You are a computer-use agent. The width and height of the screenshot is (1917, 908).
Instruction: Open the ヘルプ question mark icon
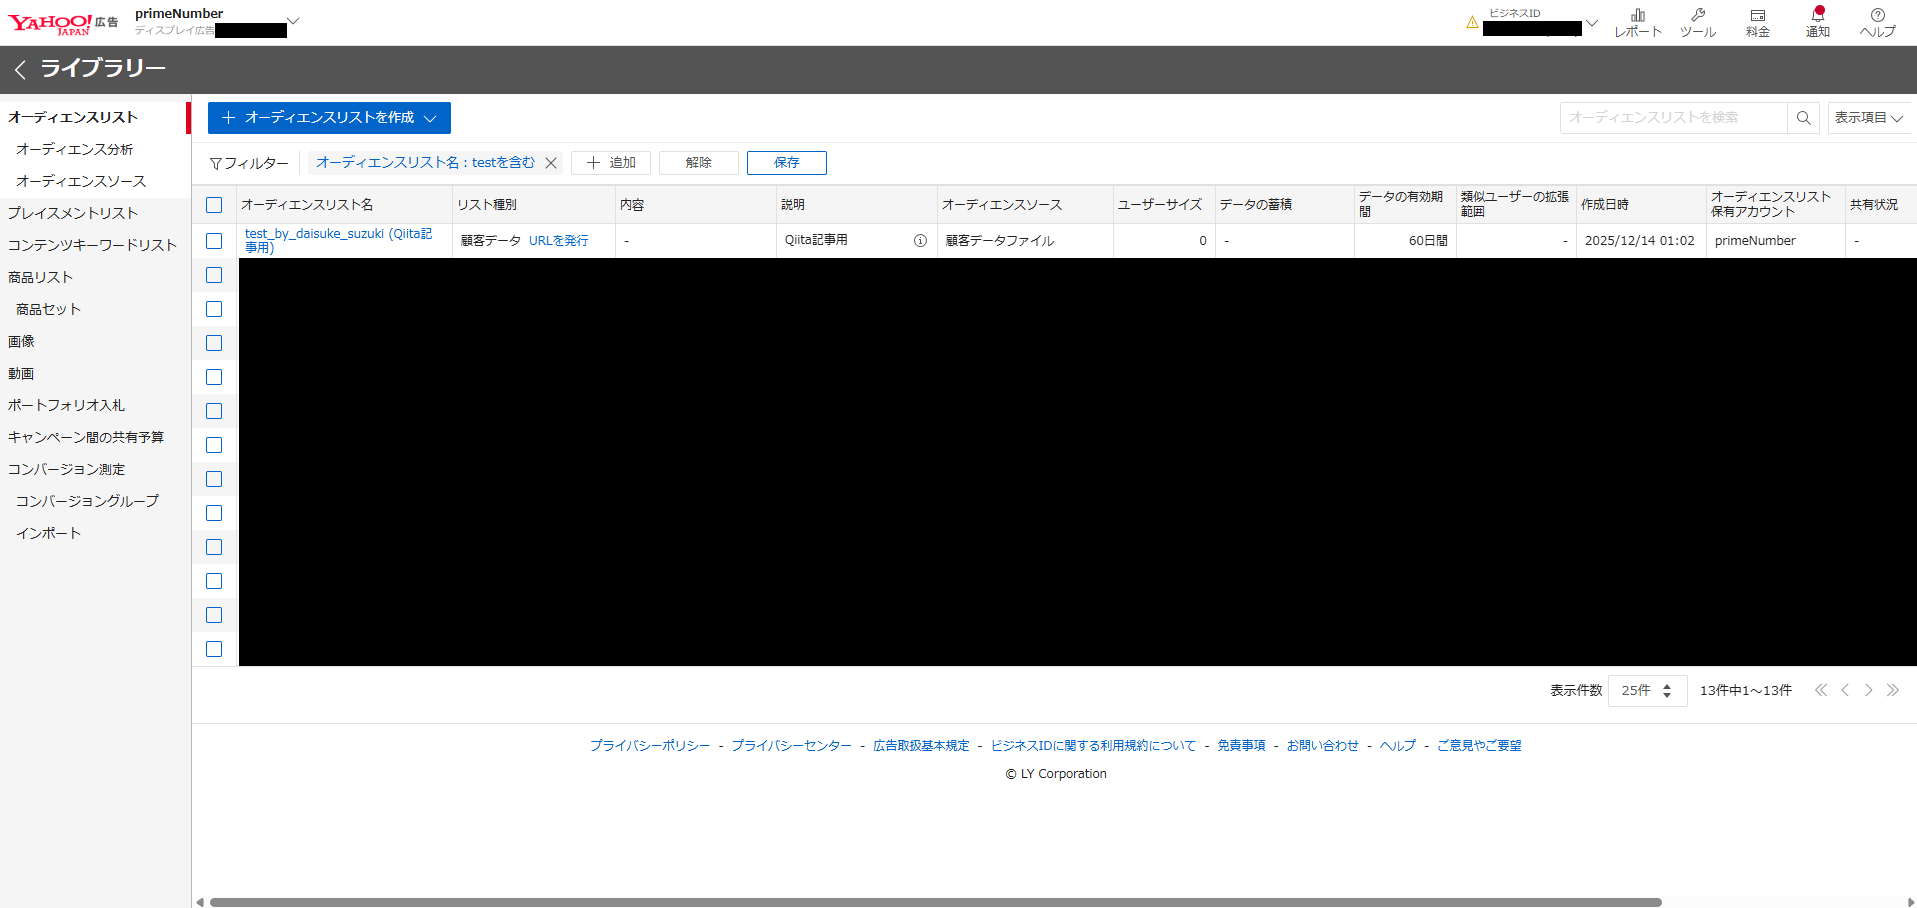click(x=1878, y=23)
